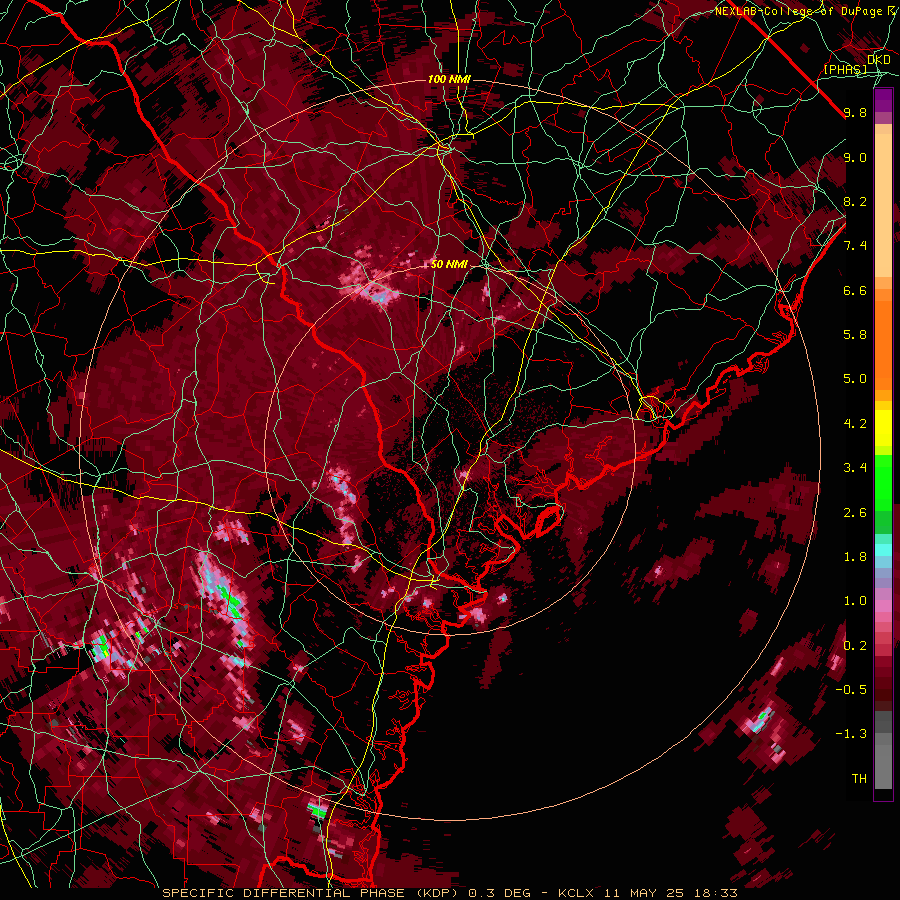Click the 8.2 color scale value
Viewport: 900px width, 900px height.
(x=855, y=201)
